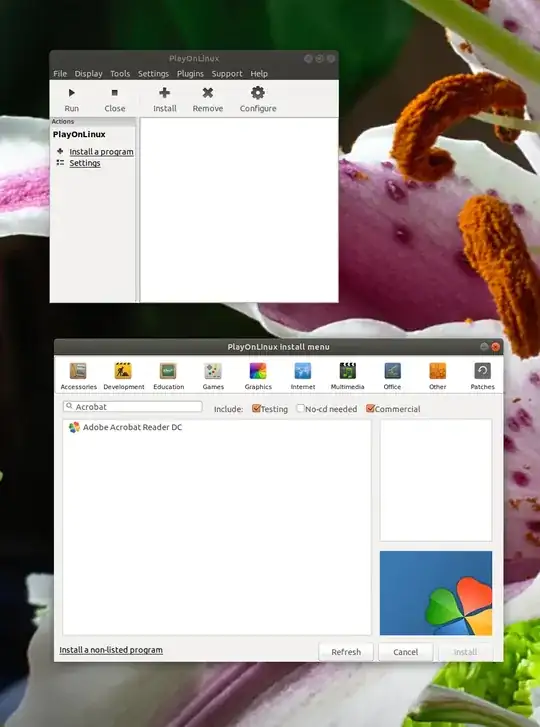Click the PlayOnLinux heading in Actions sidebar
The height and width of the screenshot is (727, 540).
pos(79,134)
